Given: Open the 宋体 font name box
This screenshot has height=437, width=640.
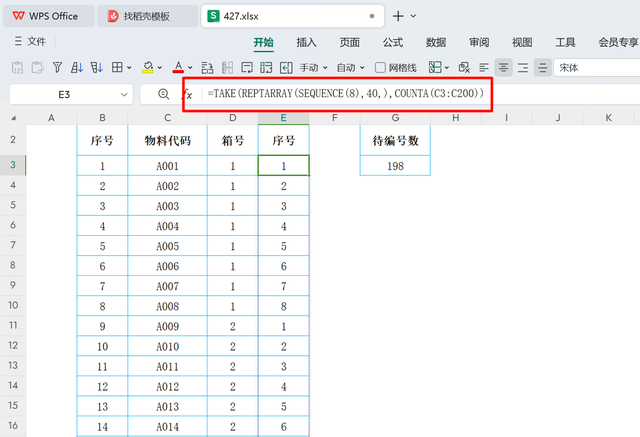Looking at the screenshot, I should pyautogui.click(x=596, y=68).
